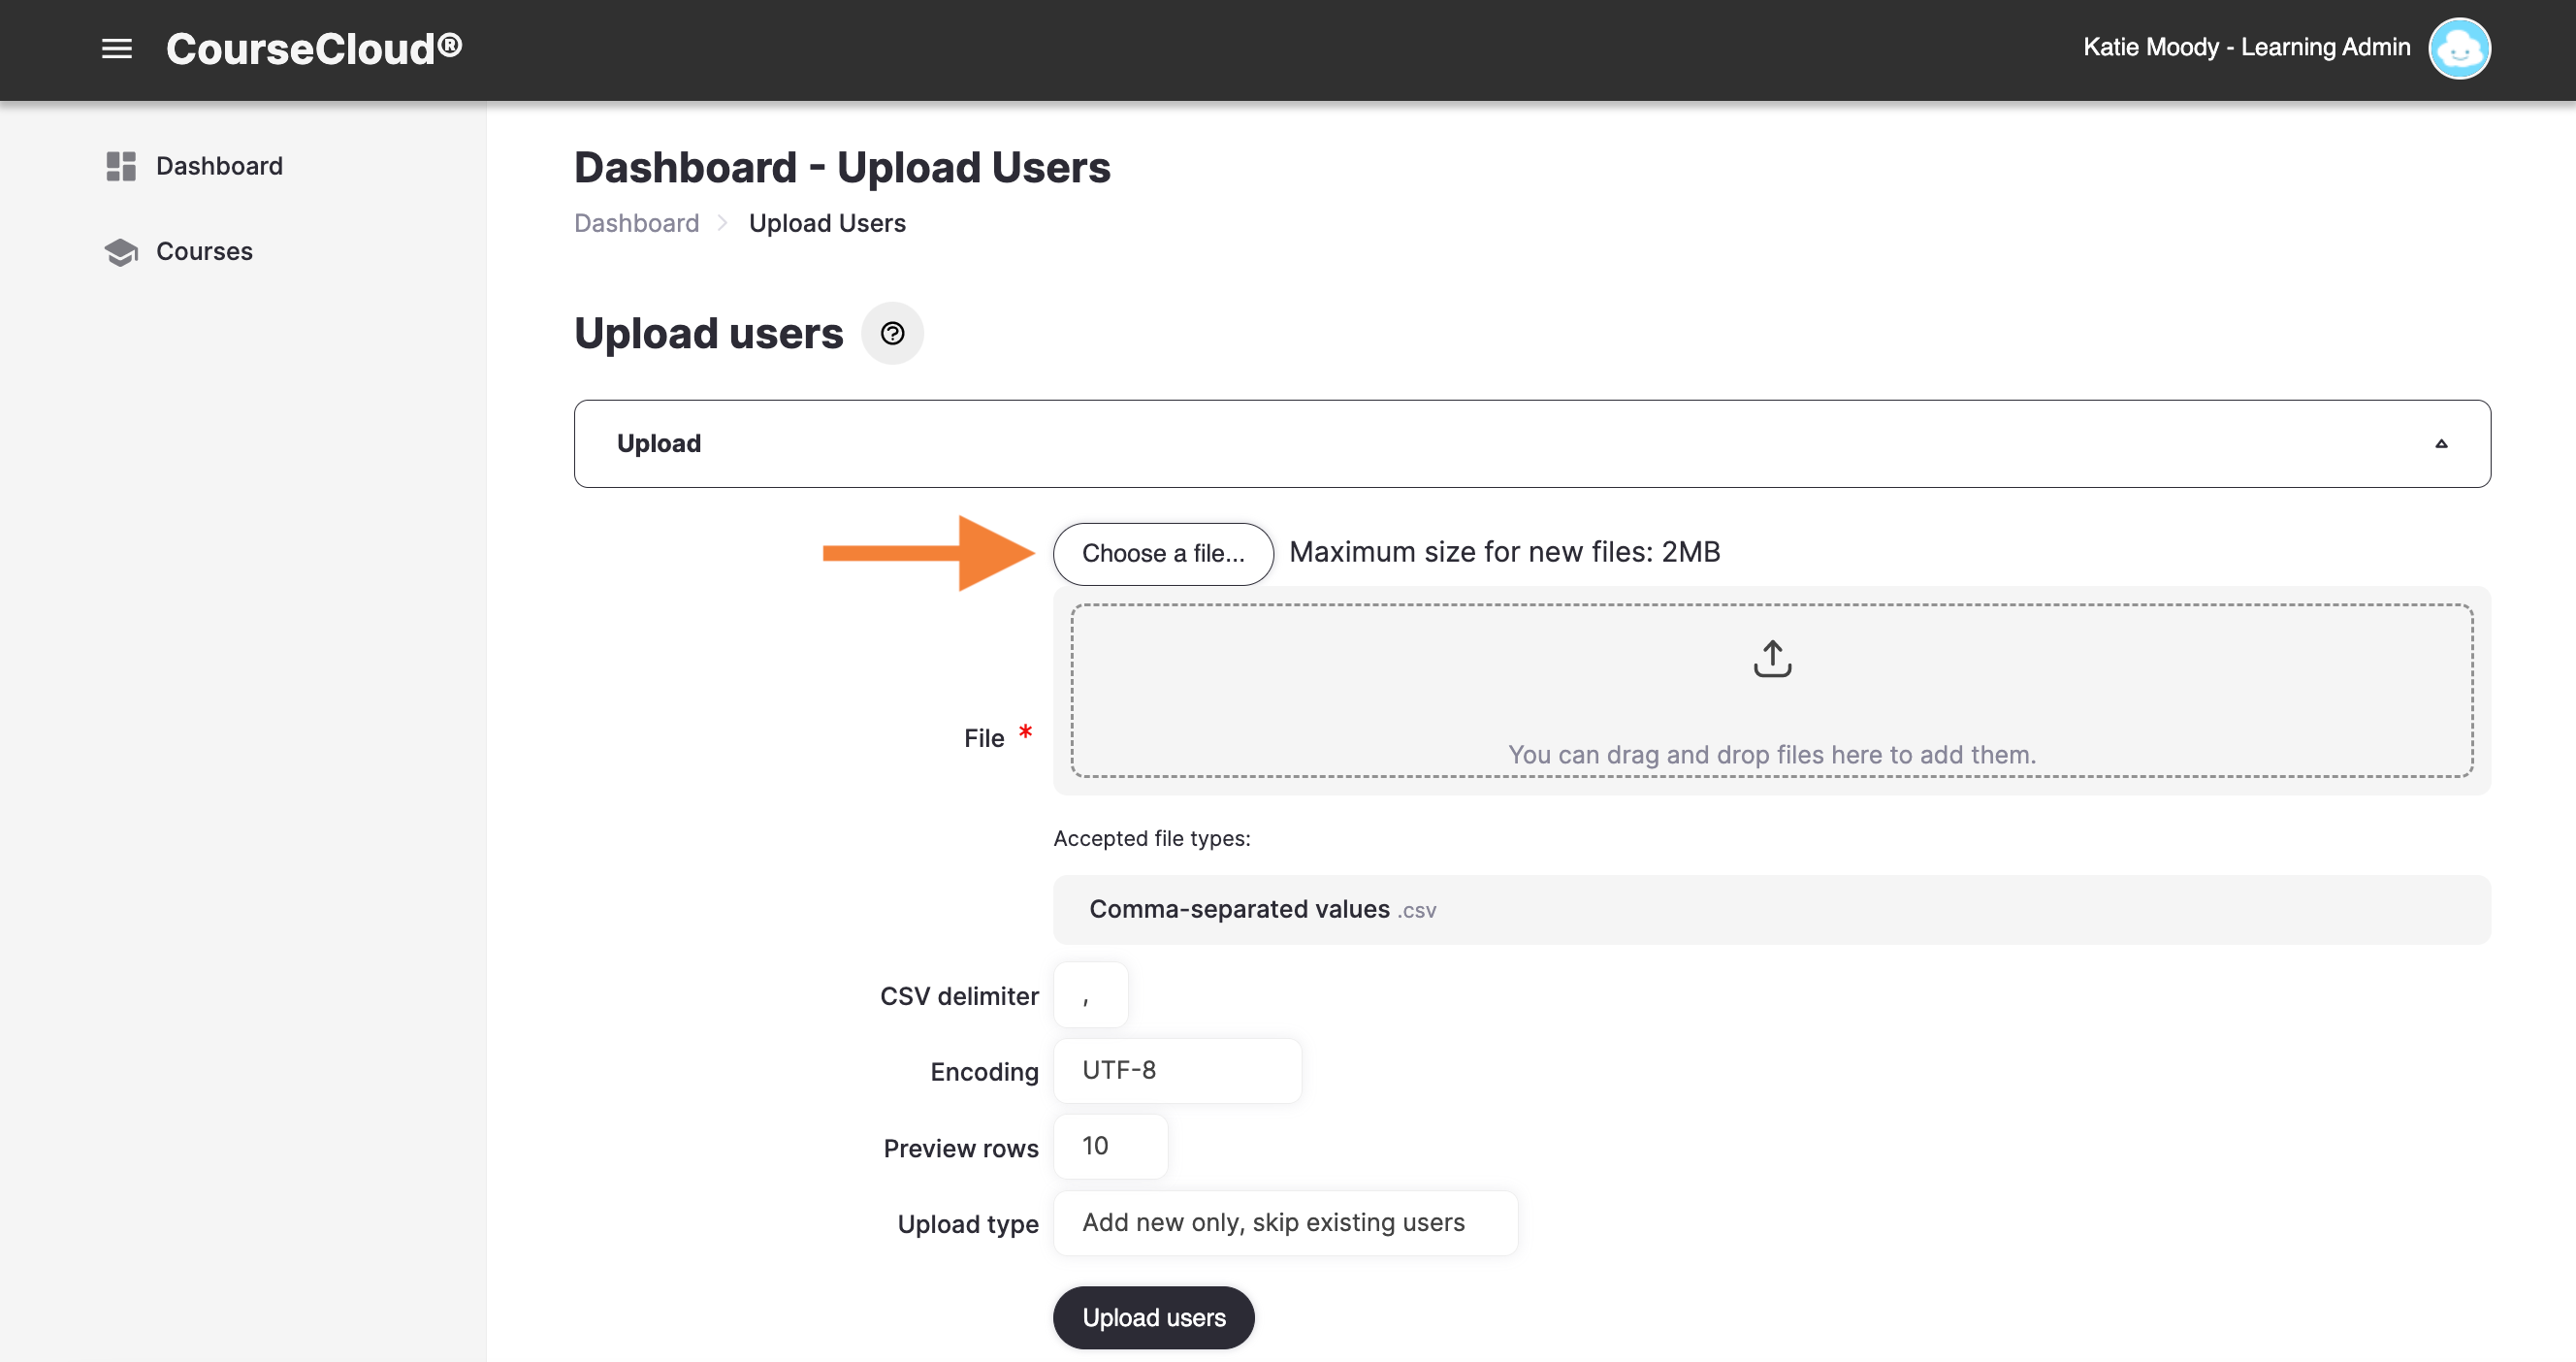Click Maximum size for new files text
The width and height of the screenshot is (2576, 1362).
tap(1504, 552)
